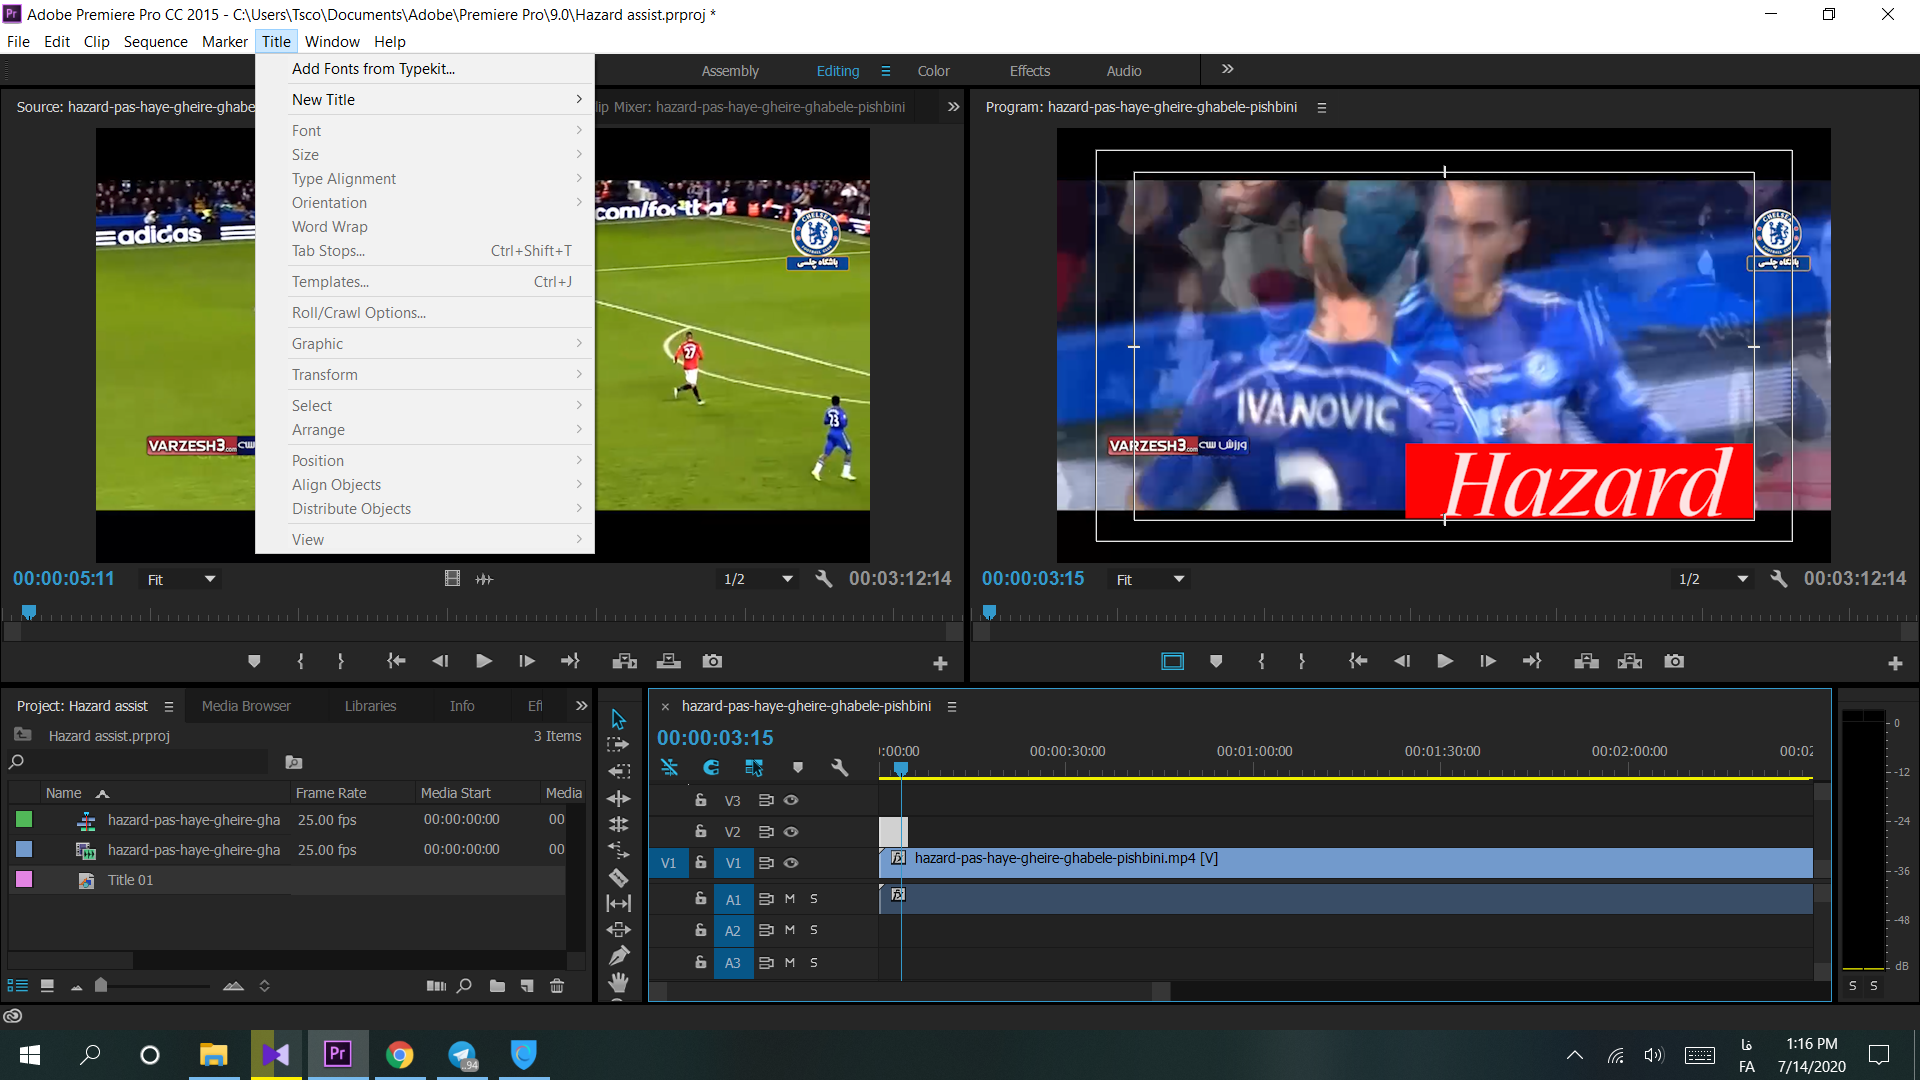This screenshot has width=1920, height=1080.
Task: Open Timeline sequence panel menu
Action: (952, 706)
